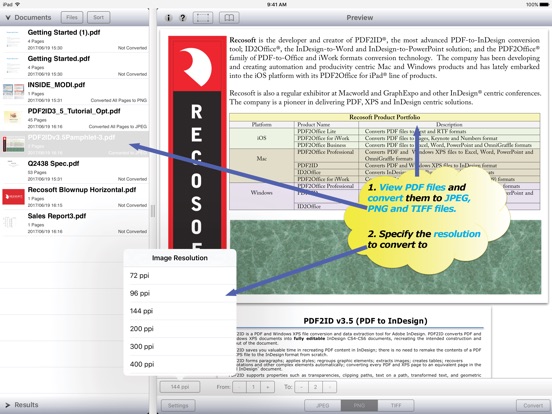Tap INSIDE_MODI.pdf thumbnail
Screen dimensions: 552x414
(x=13, y=92)
